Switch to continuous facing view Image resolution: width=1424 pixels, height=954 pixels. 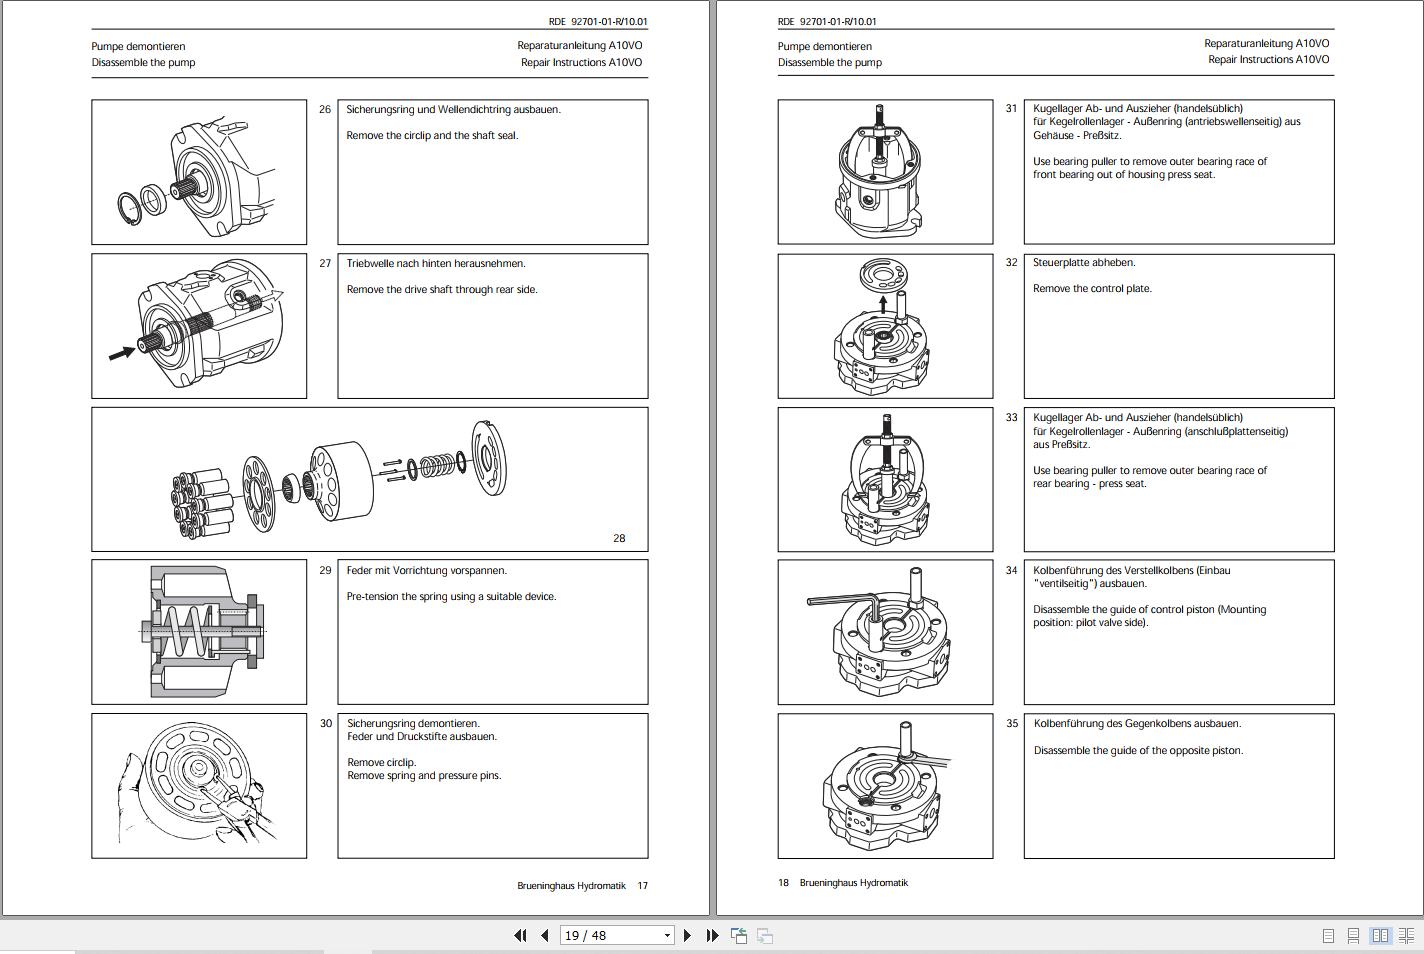(x=1406, y=935)
